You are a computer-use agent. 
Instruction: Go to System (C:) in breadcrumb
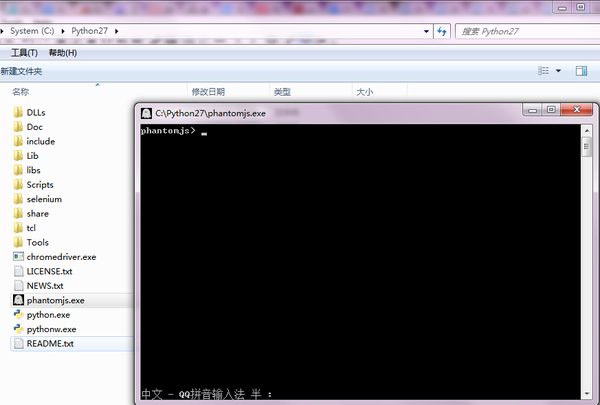coord(32,31)
